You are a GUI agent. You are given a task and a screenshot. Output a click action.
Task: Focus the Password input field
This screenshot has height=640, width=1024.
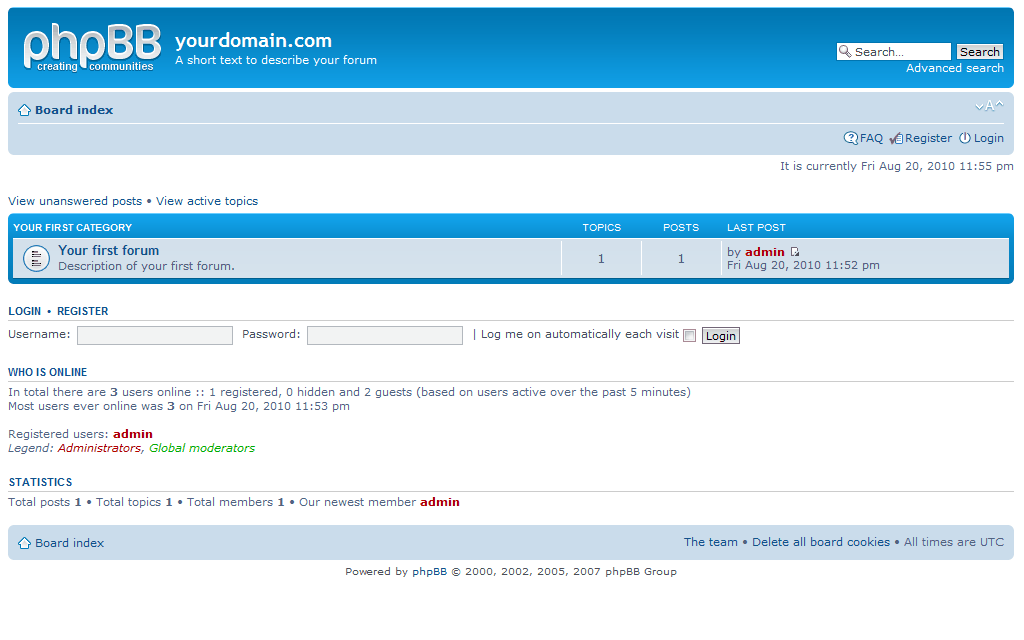pos(384,336)
